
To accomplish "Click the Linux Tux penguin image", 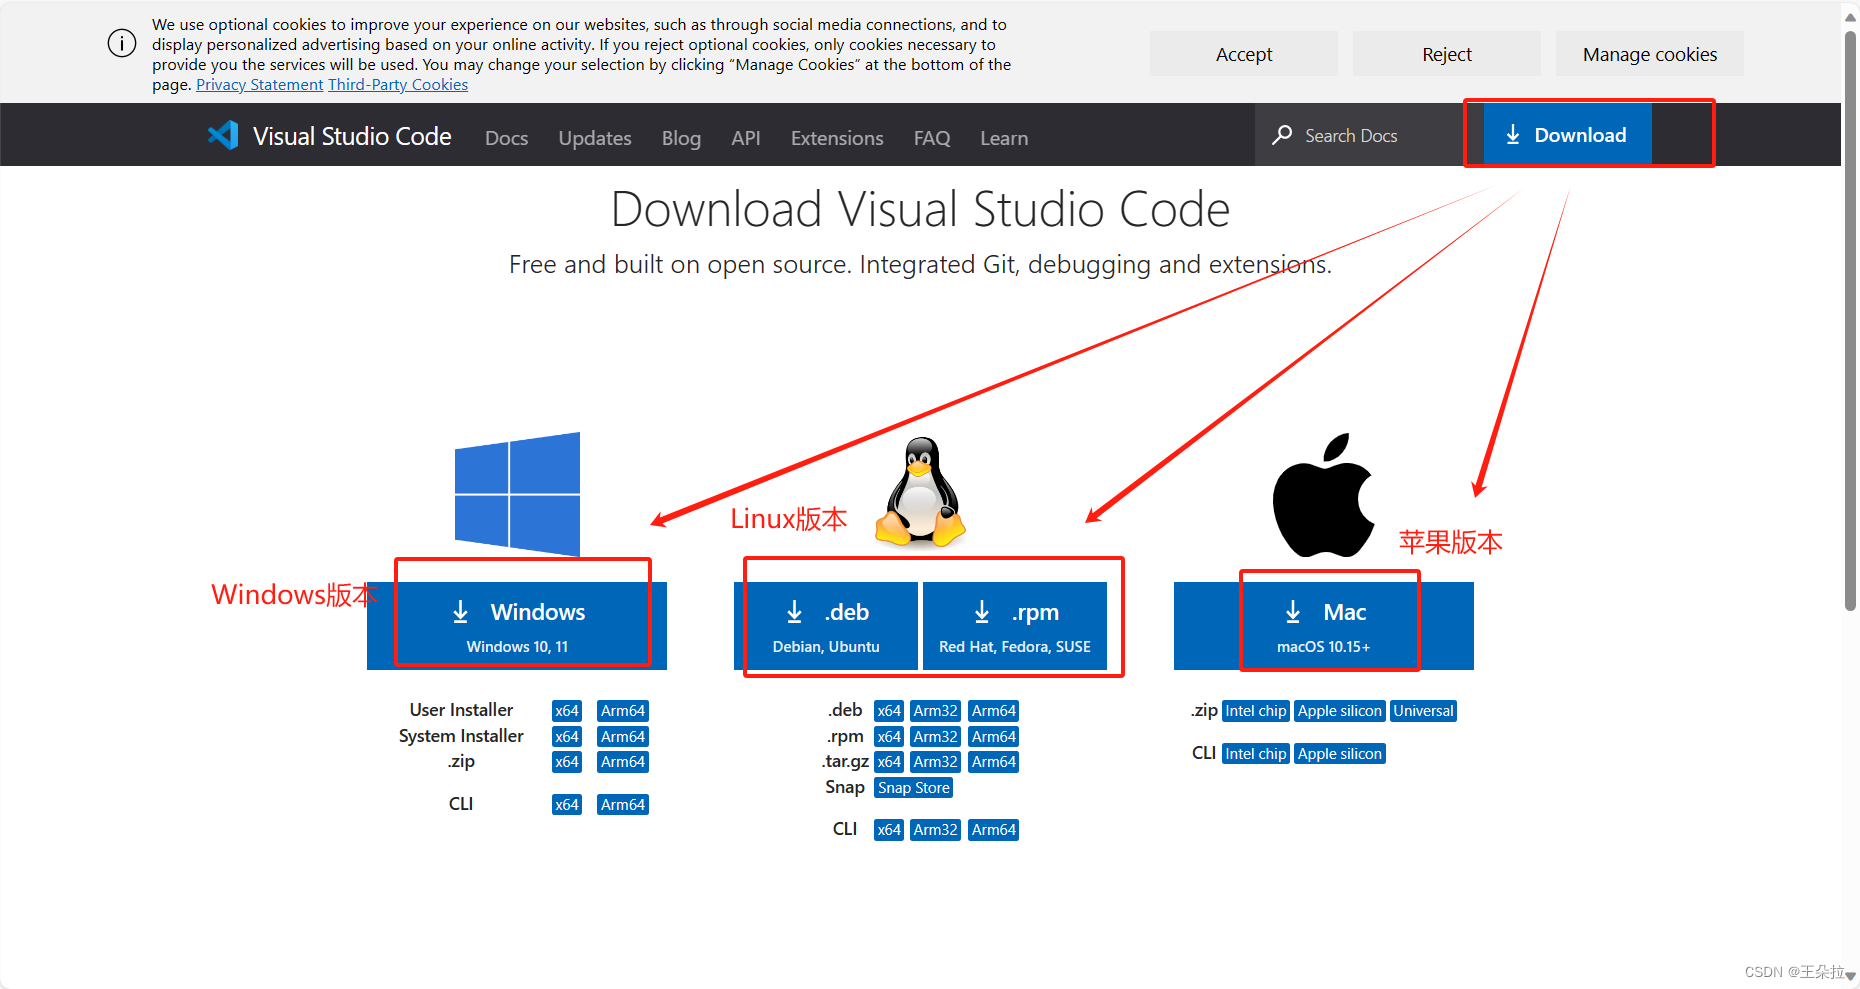I will (921, 491).
